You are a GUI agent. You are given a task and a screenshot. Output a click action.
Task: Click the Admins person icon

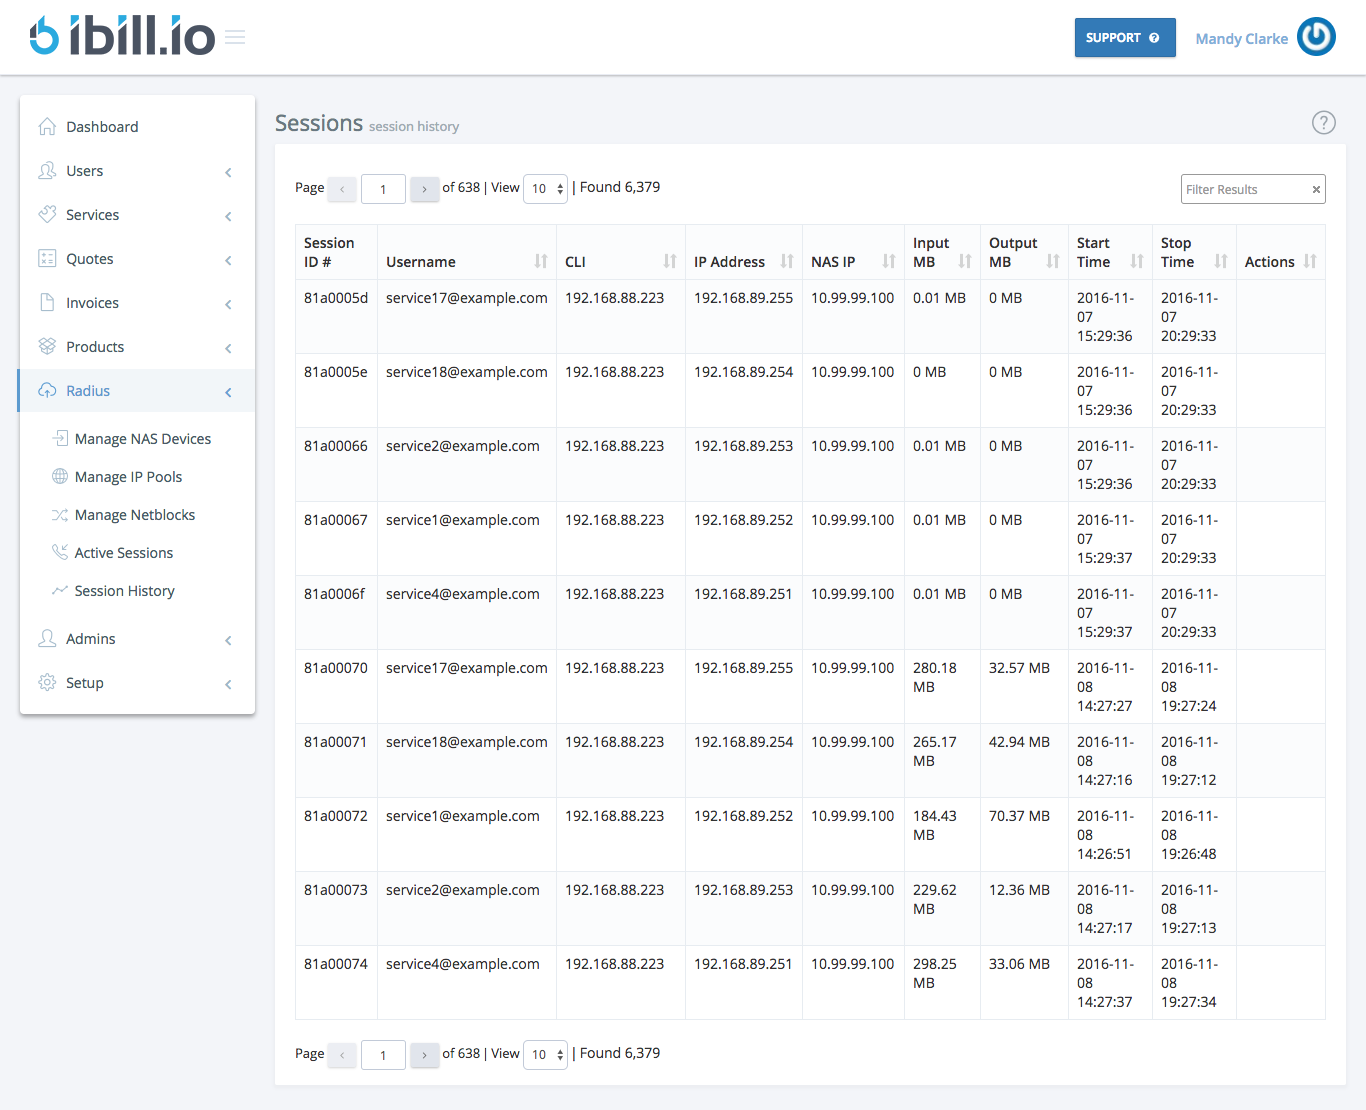click(47, 638)
